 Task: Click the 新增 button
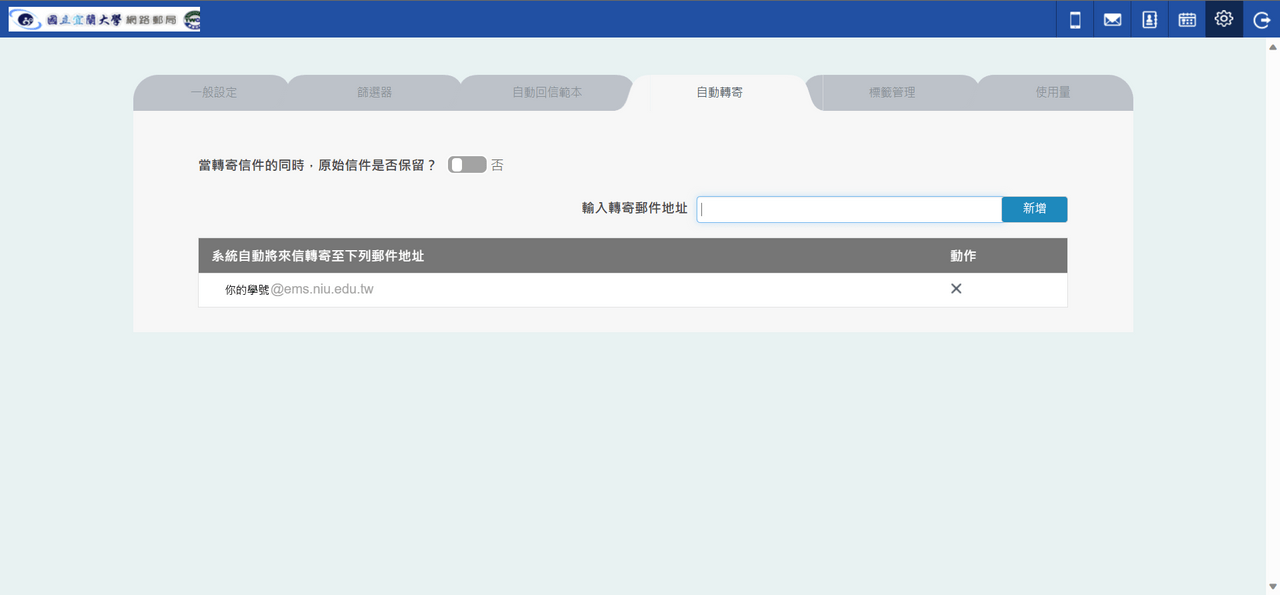1034,209
